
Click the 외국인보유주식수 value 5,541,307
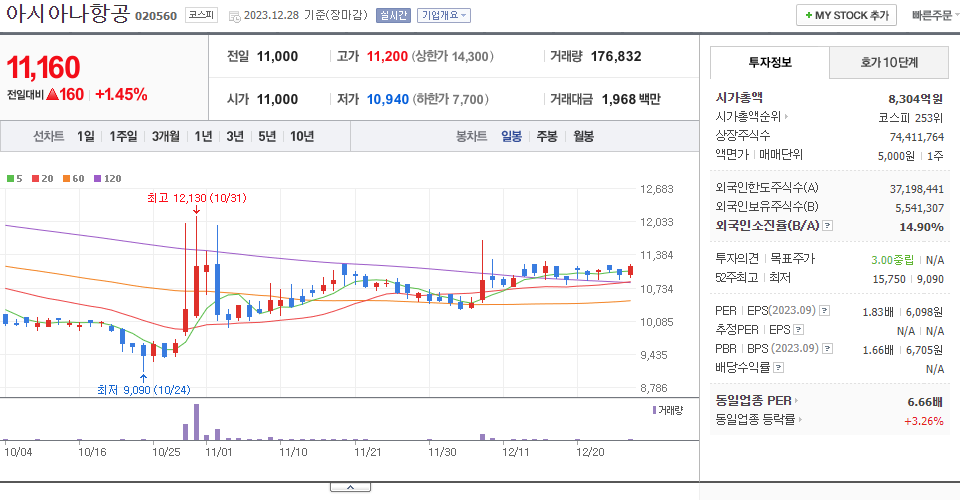pyautogui.click(x=920, y=208)
